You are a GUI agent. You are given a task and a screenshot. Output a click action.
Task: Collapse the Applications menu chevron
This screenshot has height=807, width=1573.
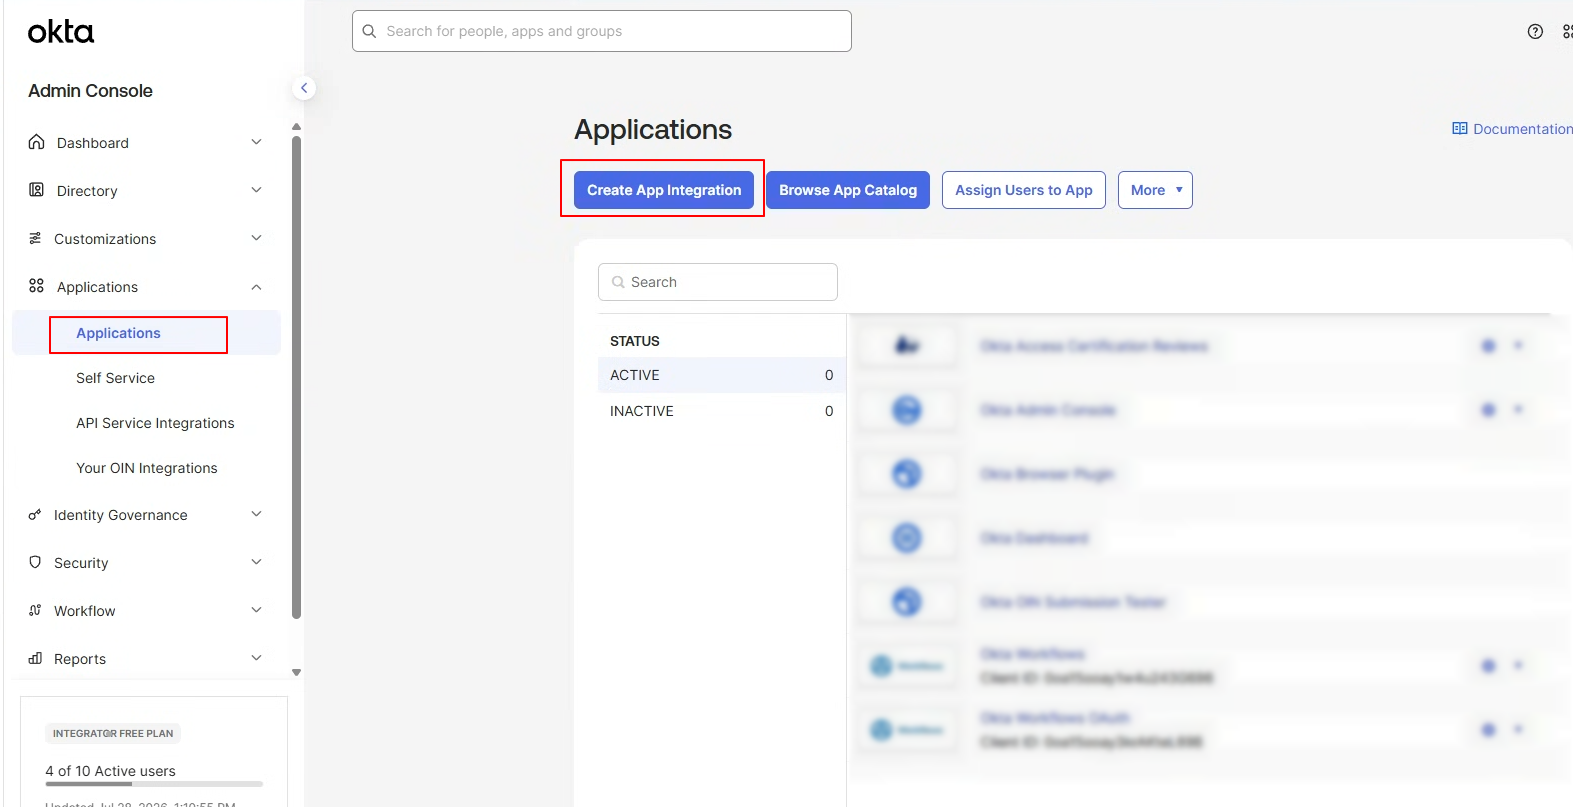pos(256,287)
